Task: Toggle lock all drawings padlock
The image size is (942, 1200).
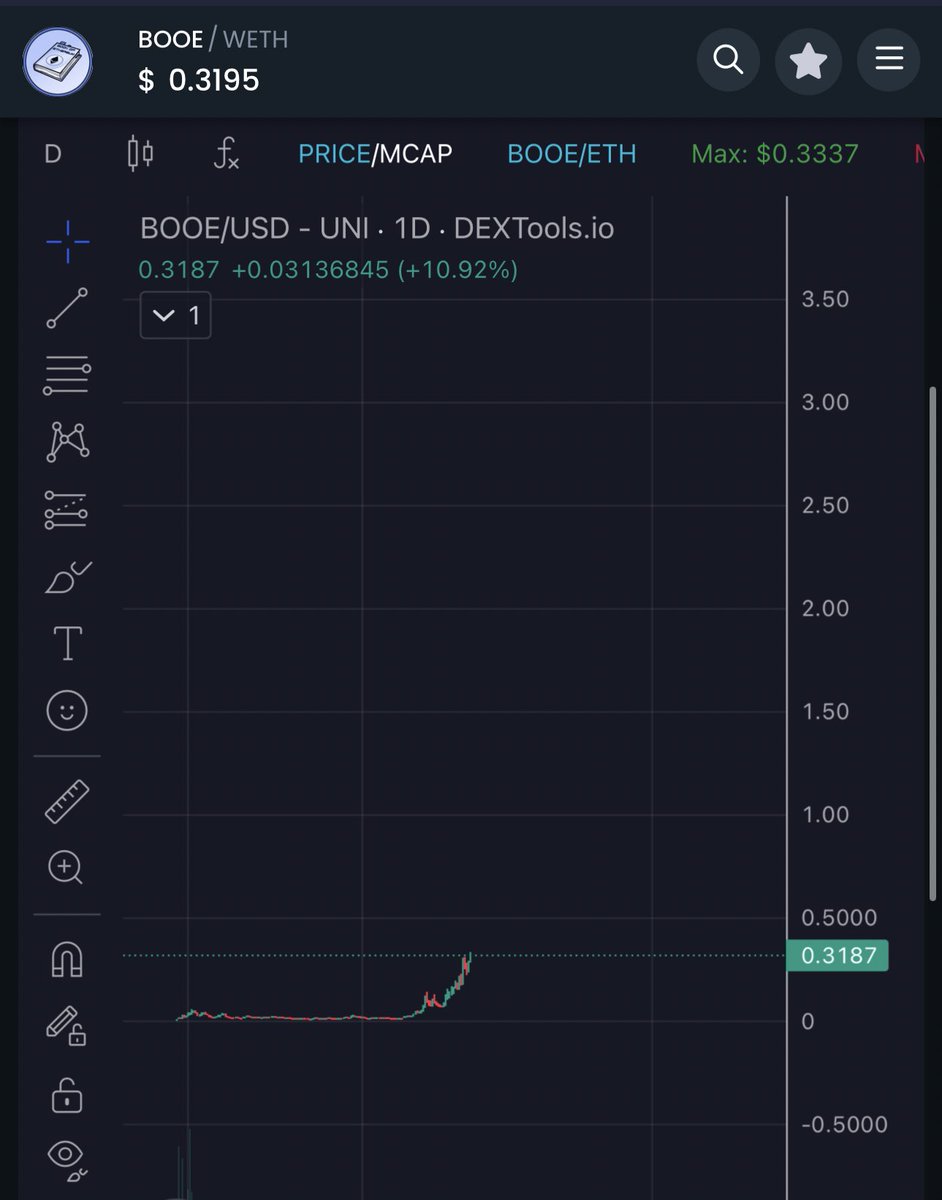Action: tap(67, 1095)
